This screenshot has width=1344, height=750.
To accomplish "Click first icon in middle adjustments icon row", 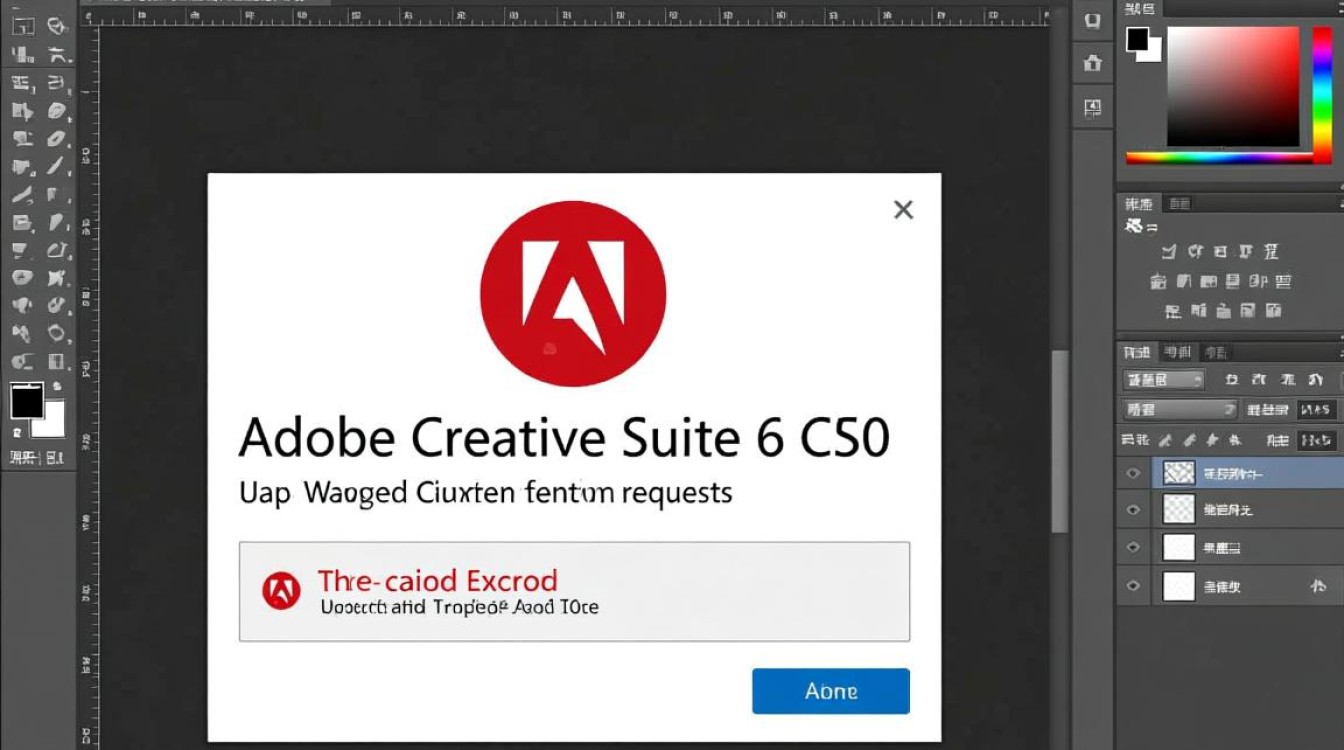I will [1158, 281].
